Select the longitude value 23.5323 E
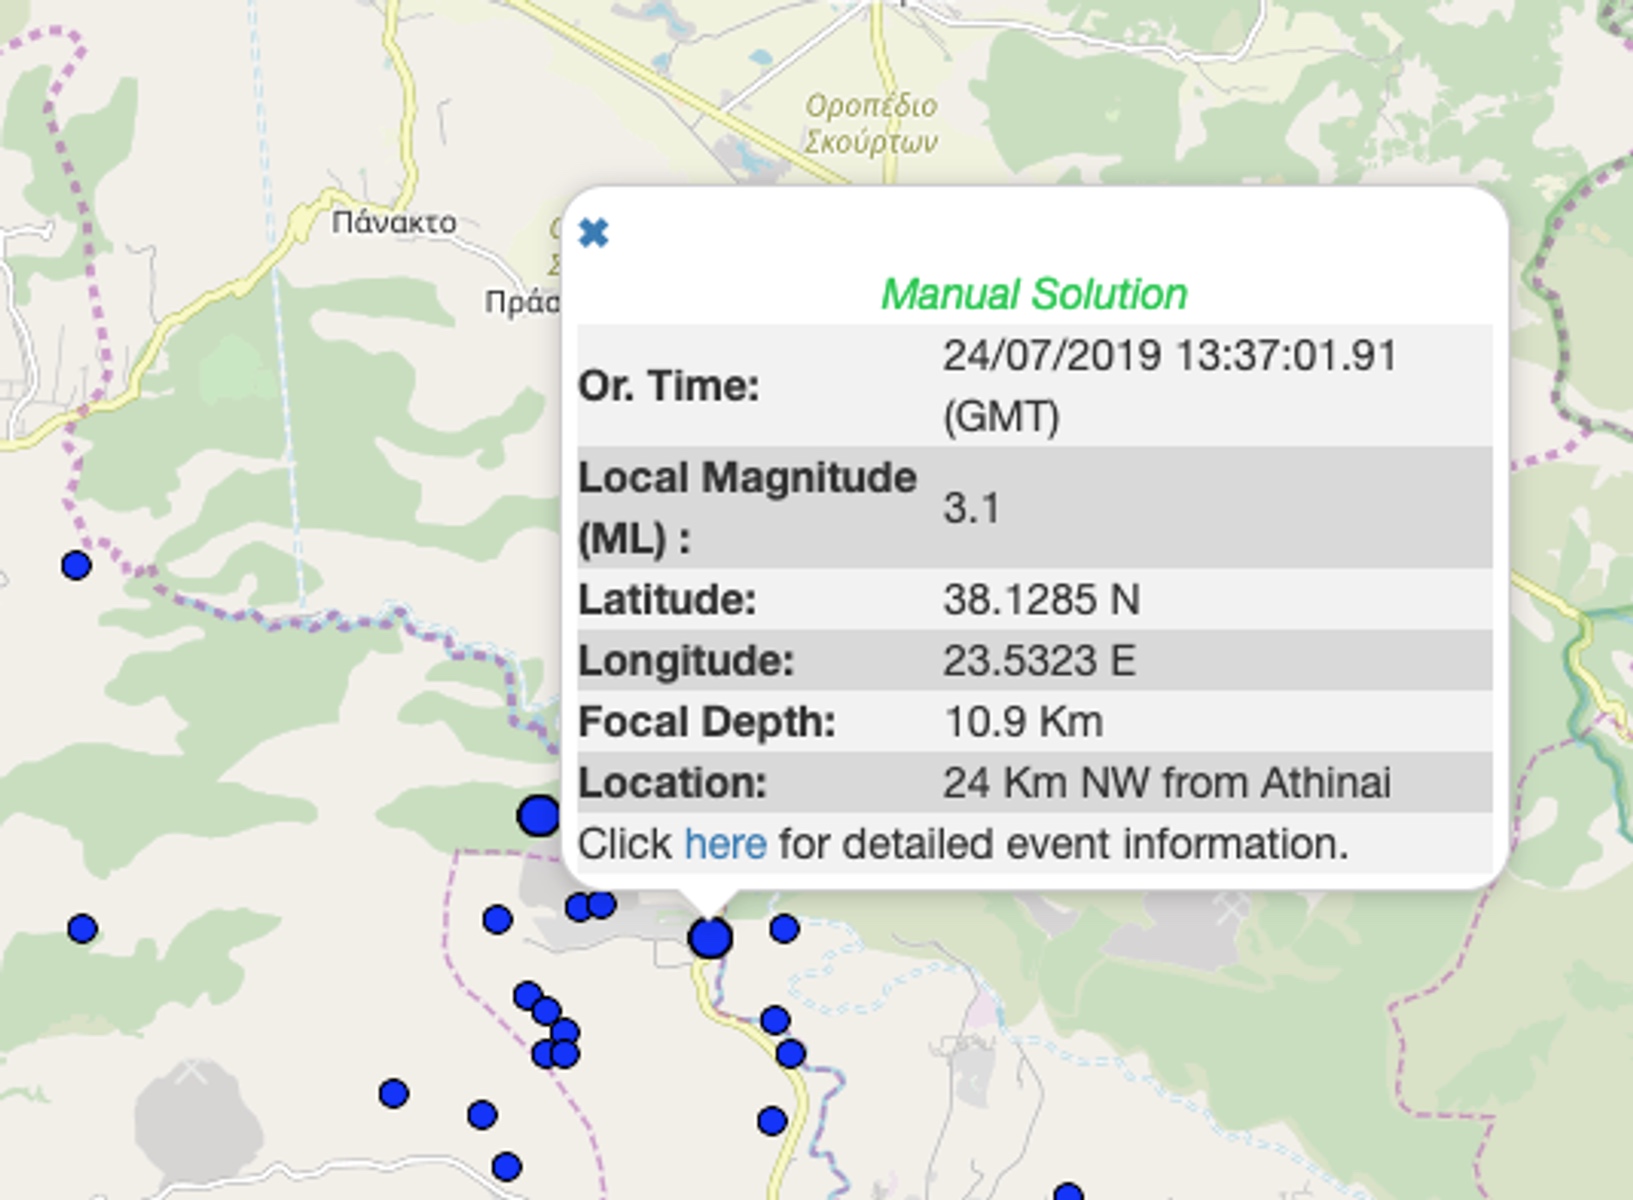 point(1039,661)
